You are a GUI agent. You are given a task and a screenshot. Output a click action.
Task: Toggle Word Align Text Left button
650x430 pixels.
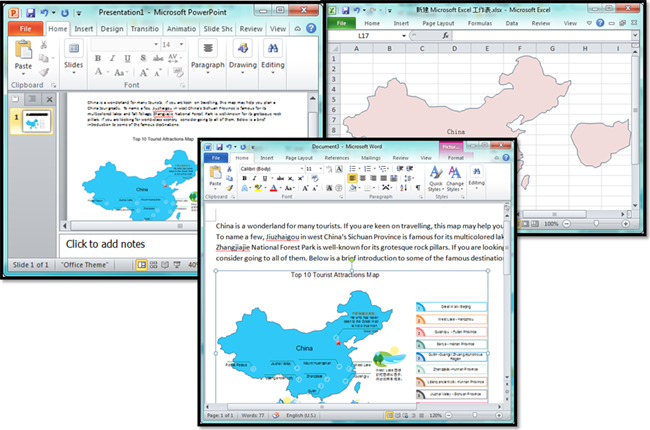pyautogui.click(x=352, y=178)
